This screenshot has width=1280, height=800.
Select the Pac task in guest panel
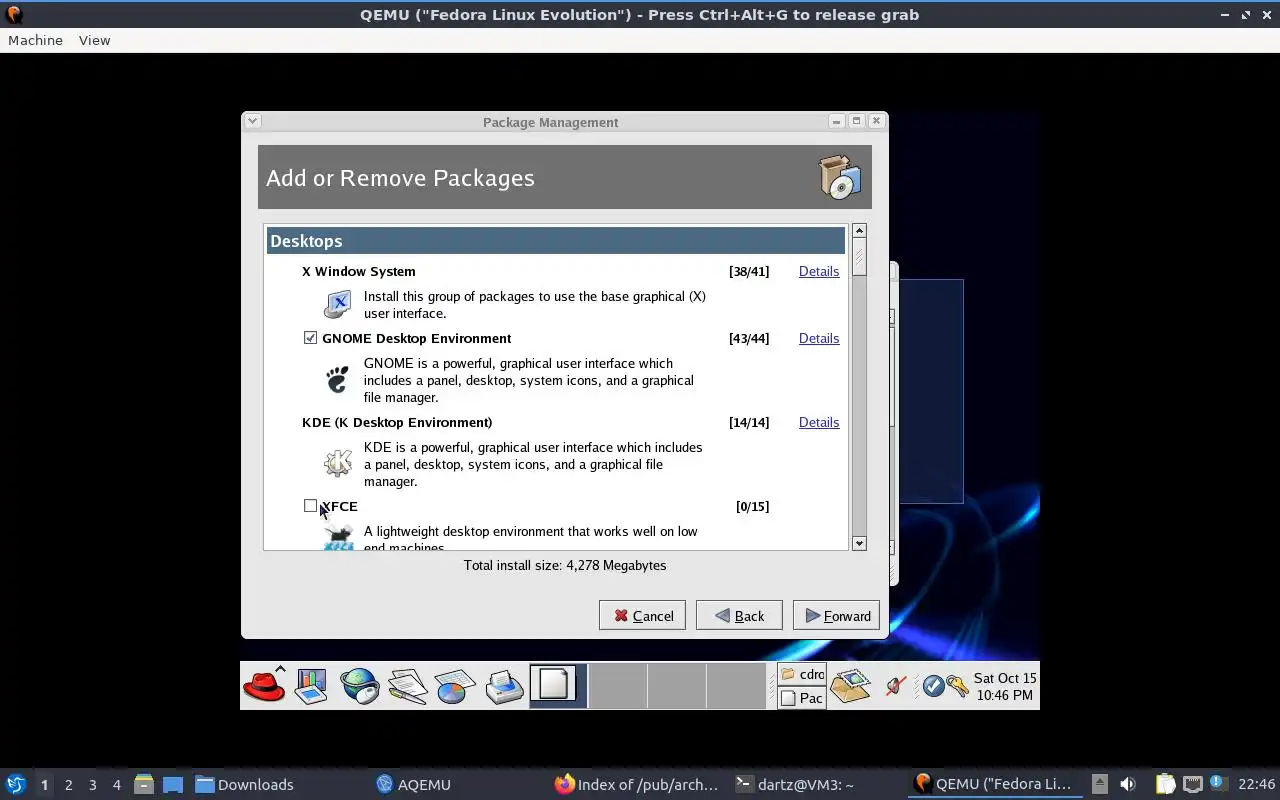click(x=802, y=698)
